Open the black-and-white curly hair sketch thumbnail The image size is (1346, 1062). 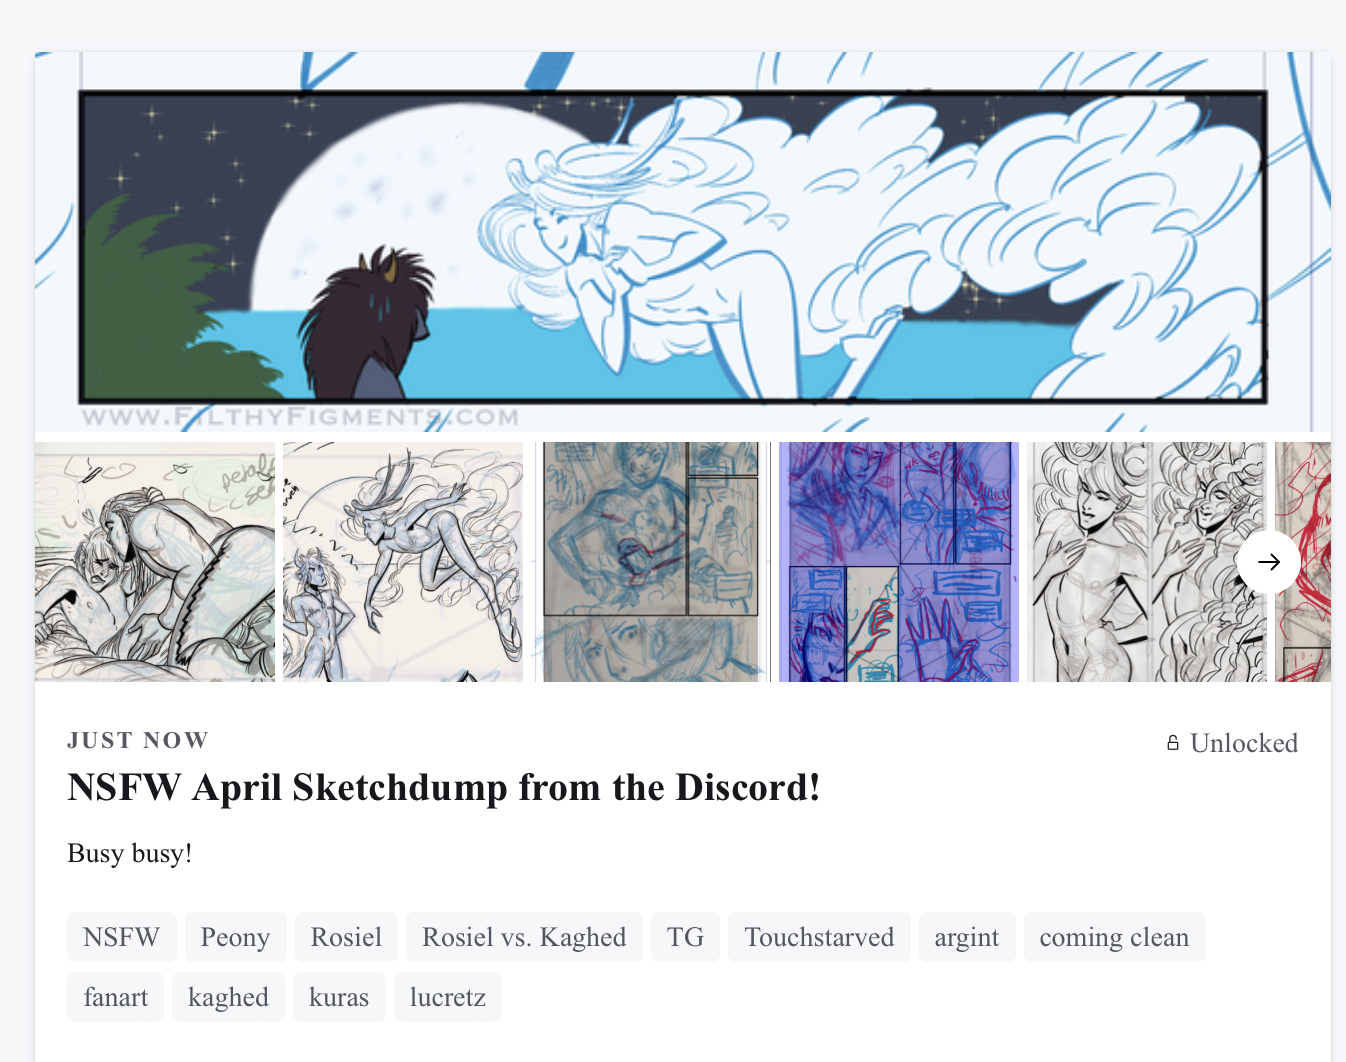click(1147, 562)
